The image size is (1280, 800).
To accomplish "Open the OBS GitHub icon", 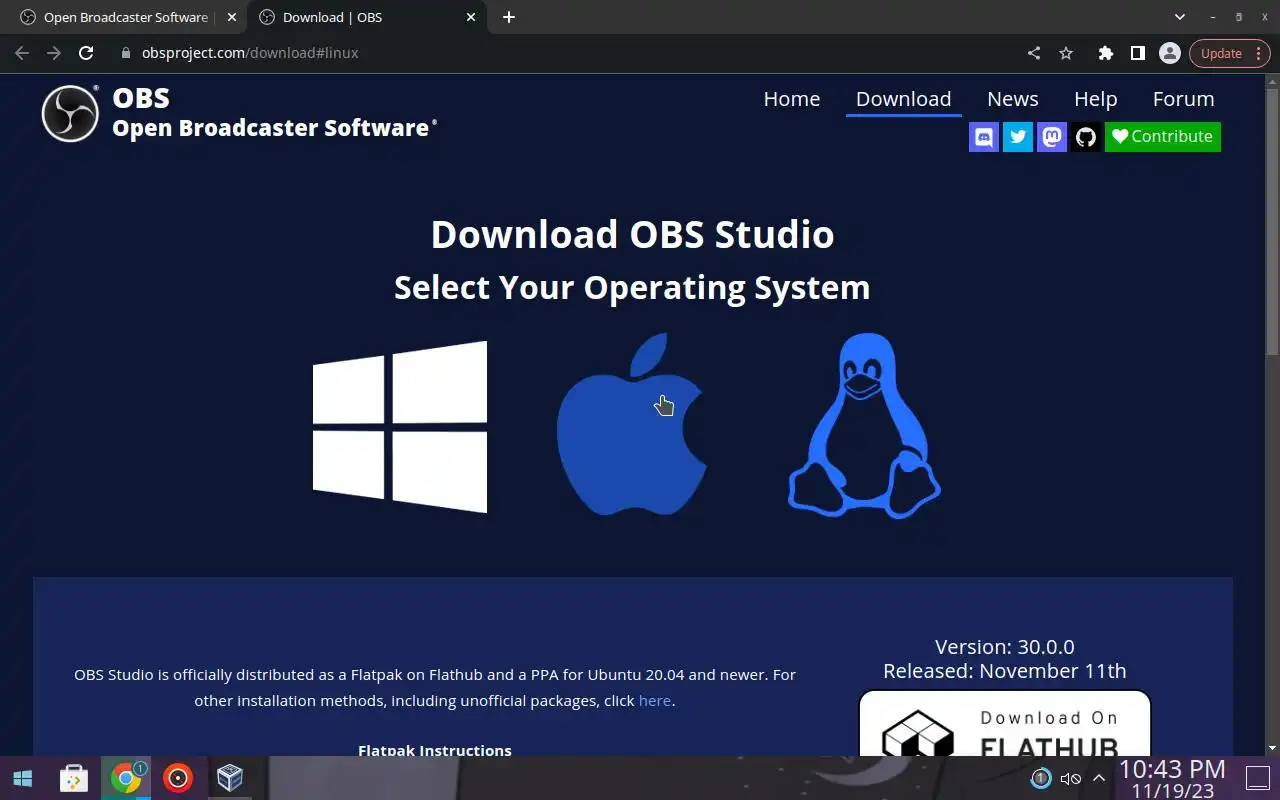I will coord(1086,137).
